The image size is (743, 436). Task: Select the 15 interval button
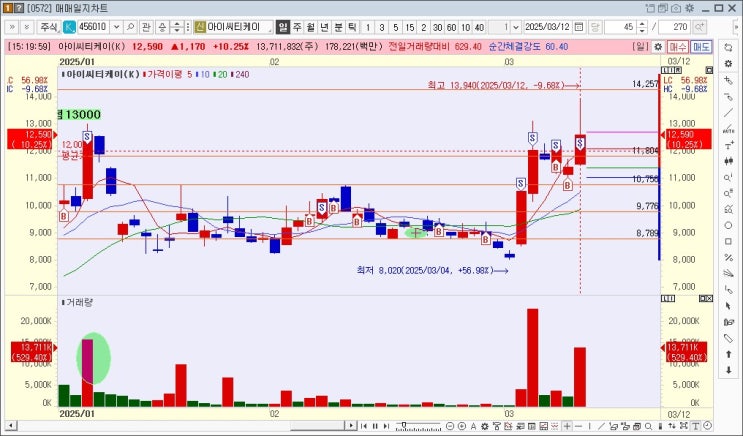pos(409,27)
